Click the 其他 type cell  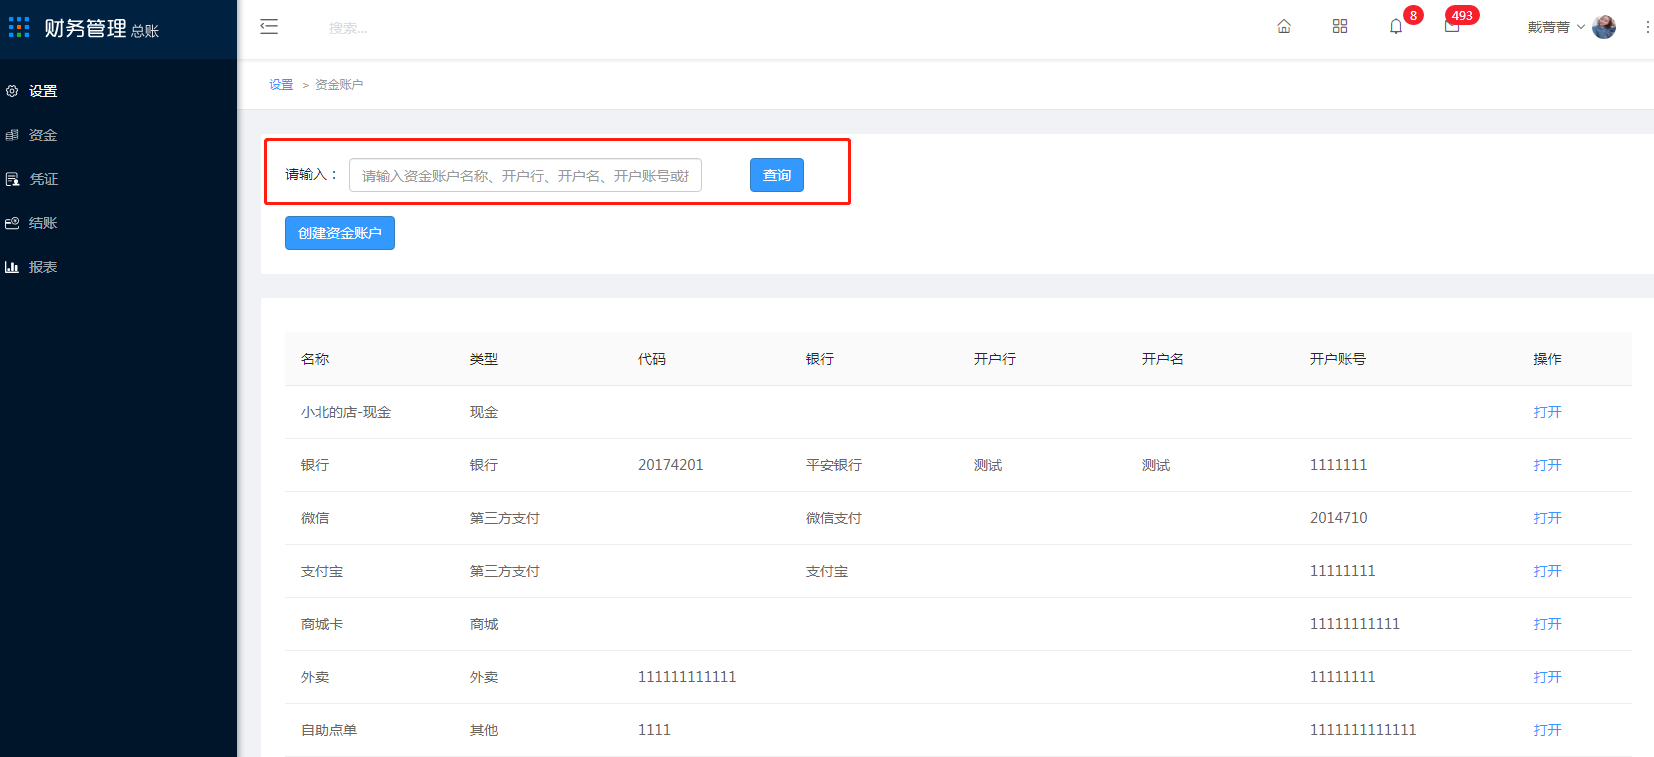tap(484, 730)
